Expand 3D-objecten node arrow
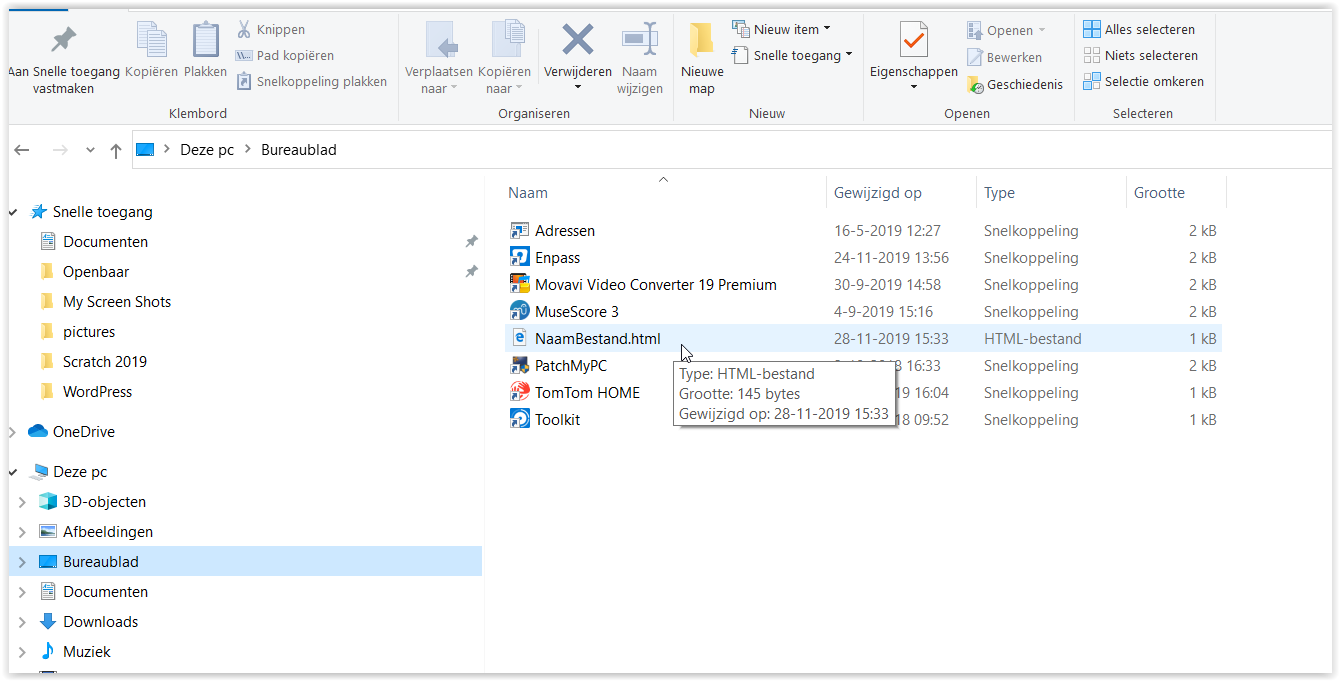The width and height of the screenshot is (1340, 681). point(23,502)
